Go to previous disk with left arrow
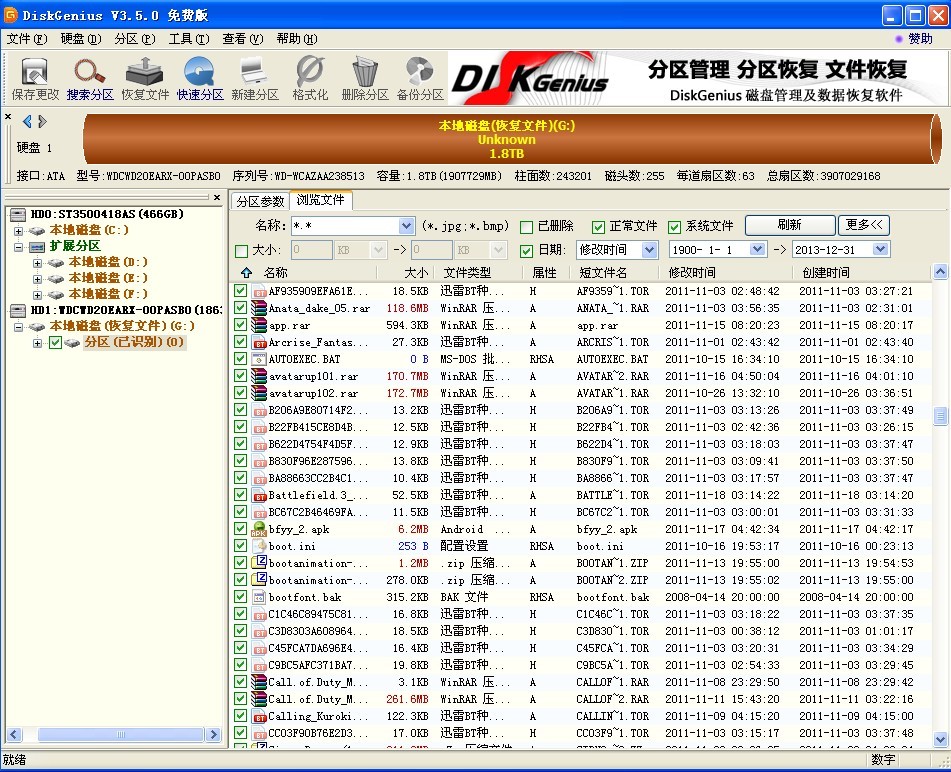951x772 pixels. click(x=27, y=121)
